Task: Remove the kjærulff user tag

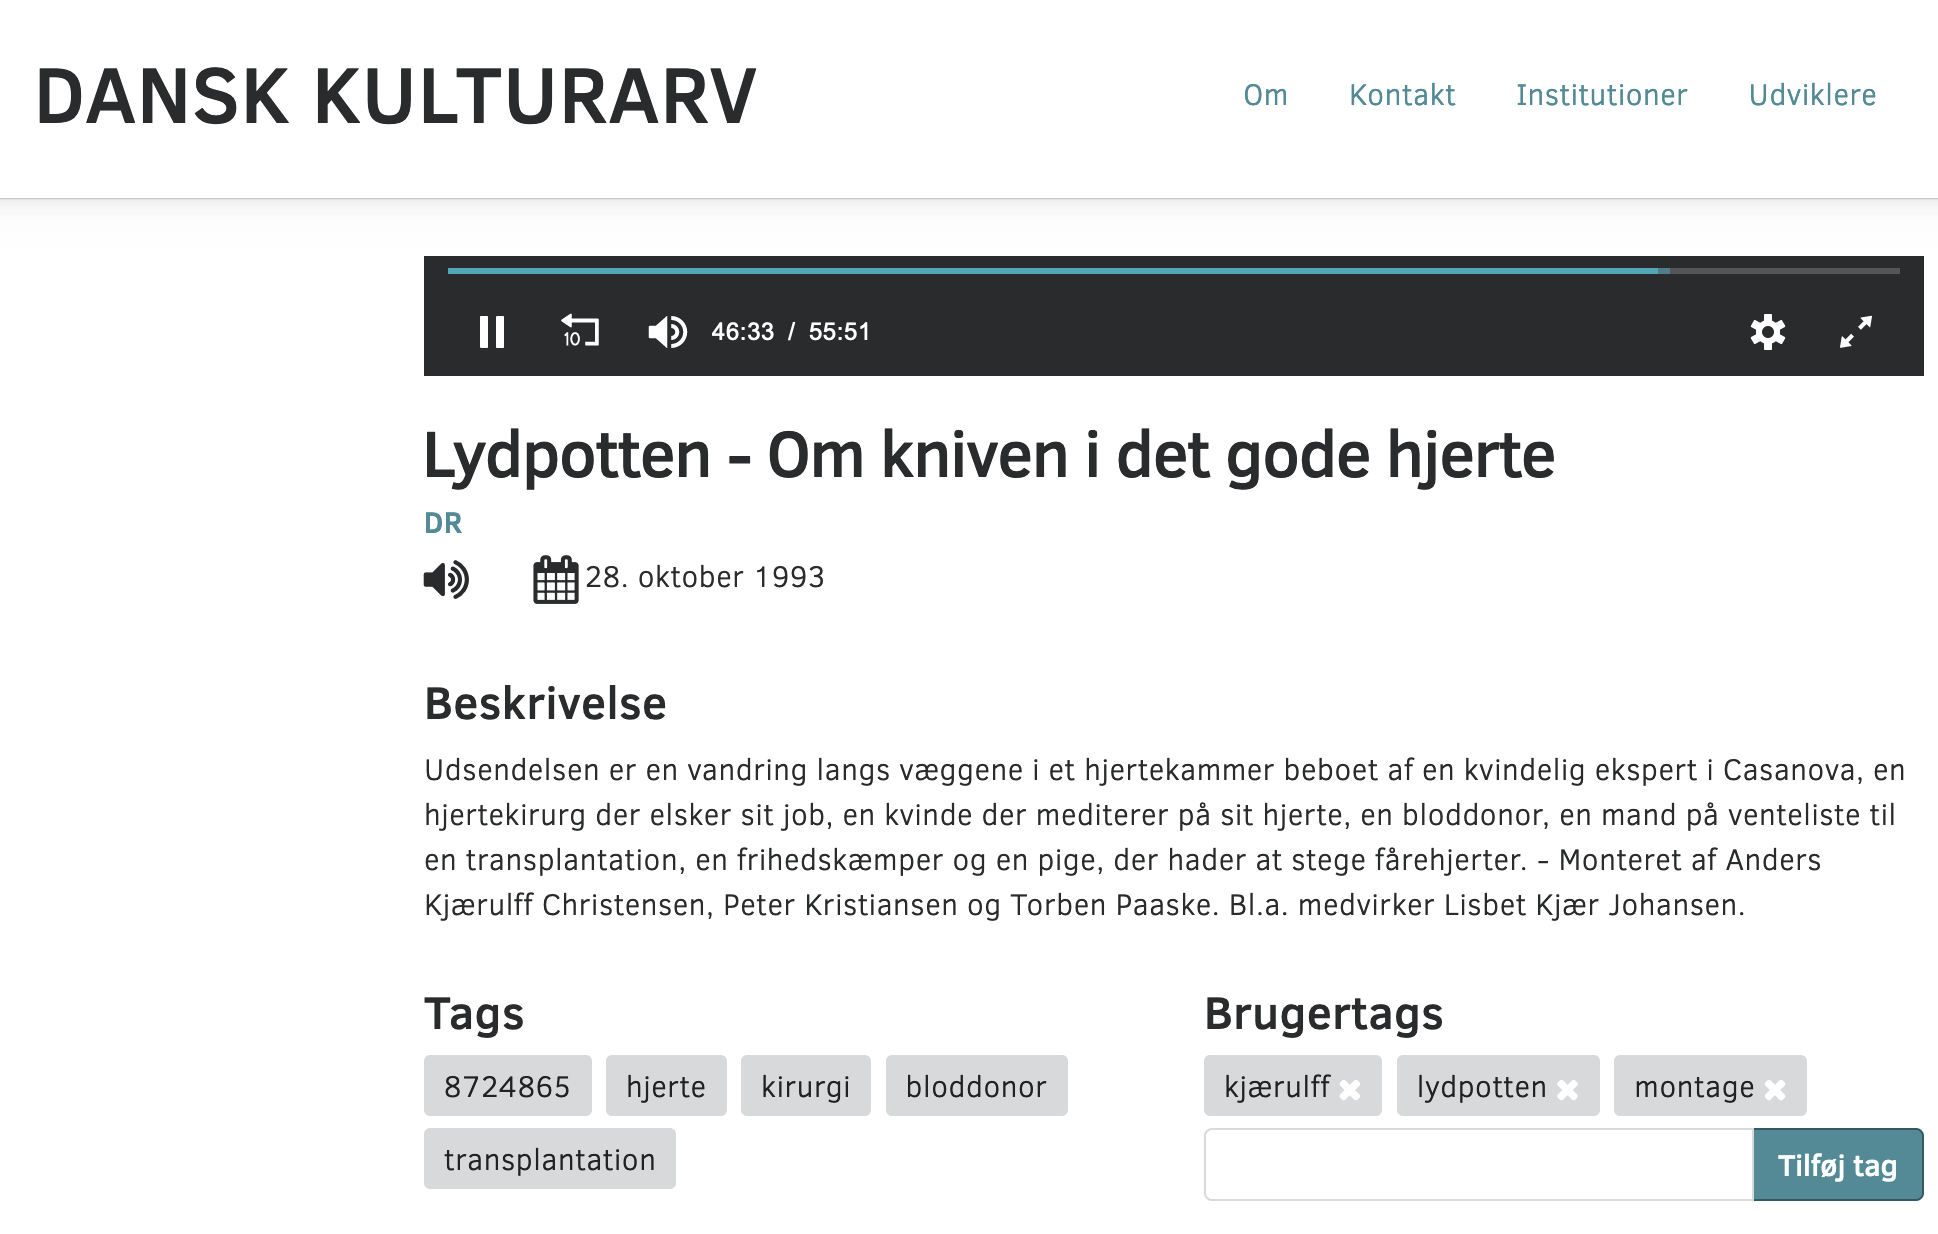Action: pyautogui.click(x=1350, y=1089)
